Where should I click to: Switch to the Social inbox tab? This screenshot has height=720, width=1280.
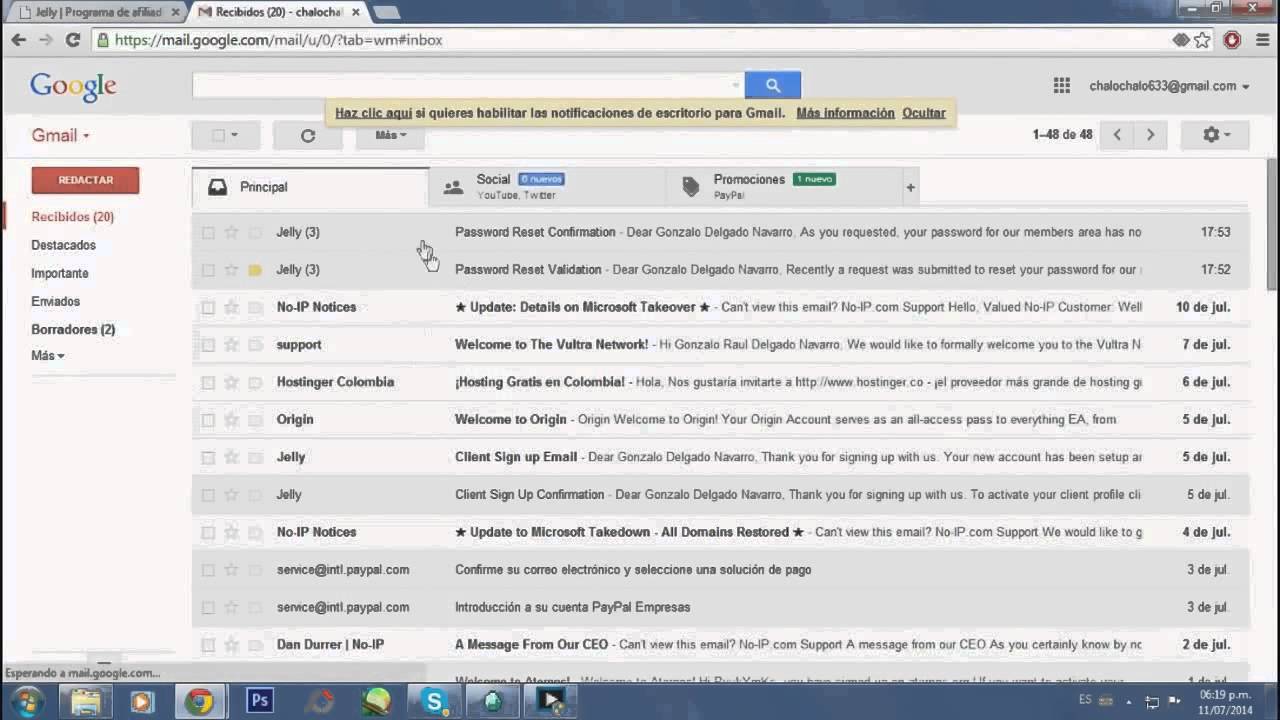coord(547,187)
